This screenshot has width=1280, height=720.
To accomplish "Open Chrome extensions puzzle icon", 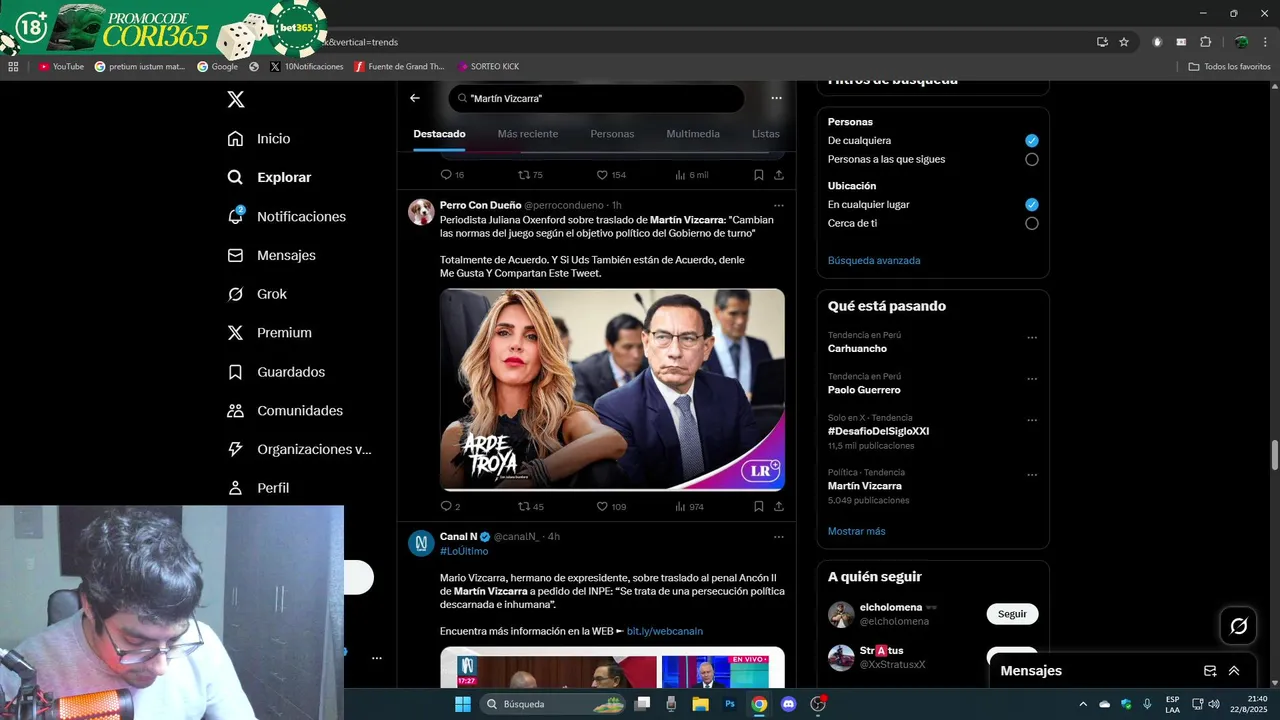I will click(x=1205, y=42).
